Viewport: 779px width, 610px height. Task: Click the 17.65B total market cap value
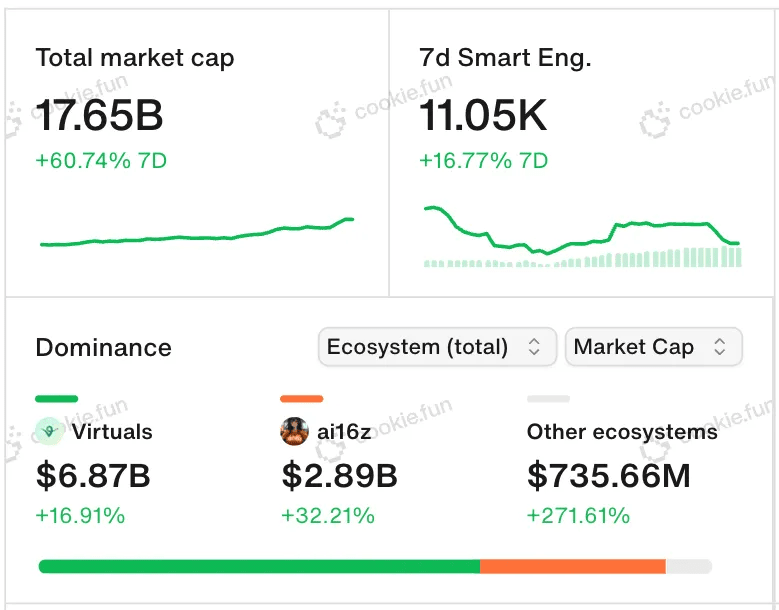(x=99, y=115)
